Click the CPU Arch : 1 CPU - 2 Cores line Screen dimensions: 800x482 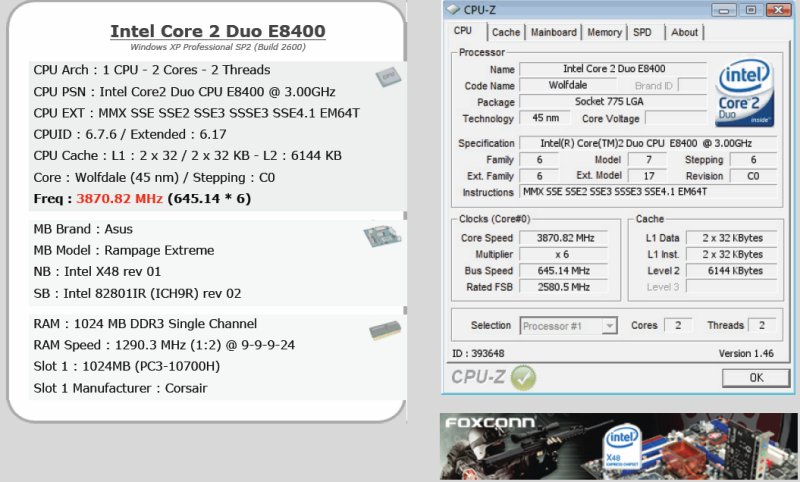pos(152,70)
